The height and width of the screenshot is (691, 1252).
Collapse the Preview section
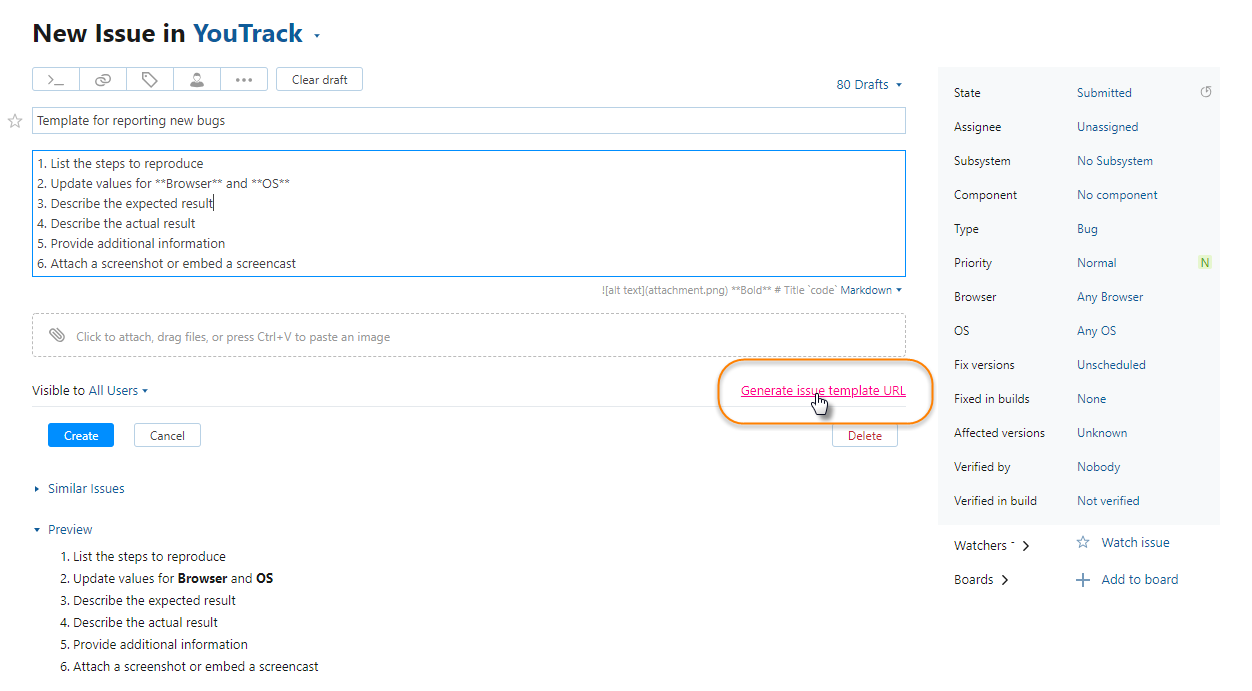point(69,530)
